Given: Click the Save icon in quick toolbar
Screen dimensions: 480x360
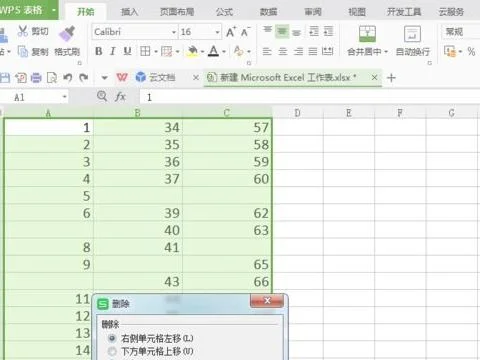Looking at the screenshot, I should coord(5,78).
